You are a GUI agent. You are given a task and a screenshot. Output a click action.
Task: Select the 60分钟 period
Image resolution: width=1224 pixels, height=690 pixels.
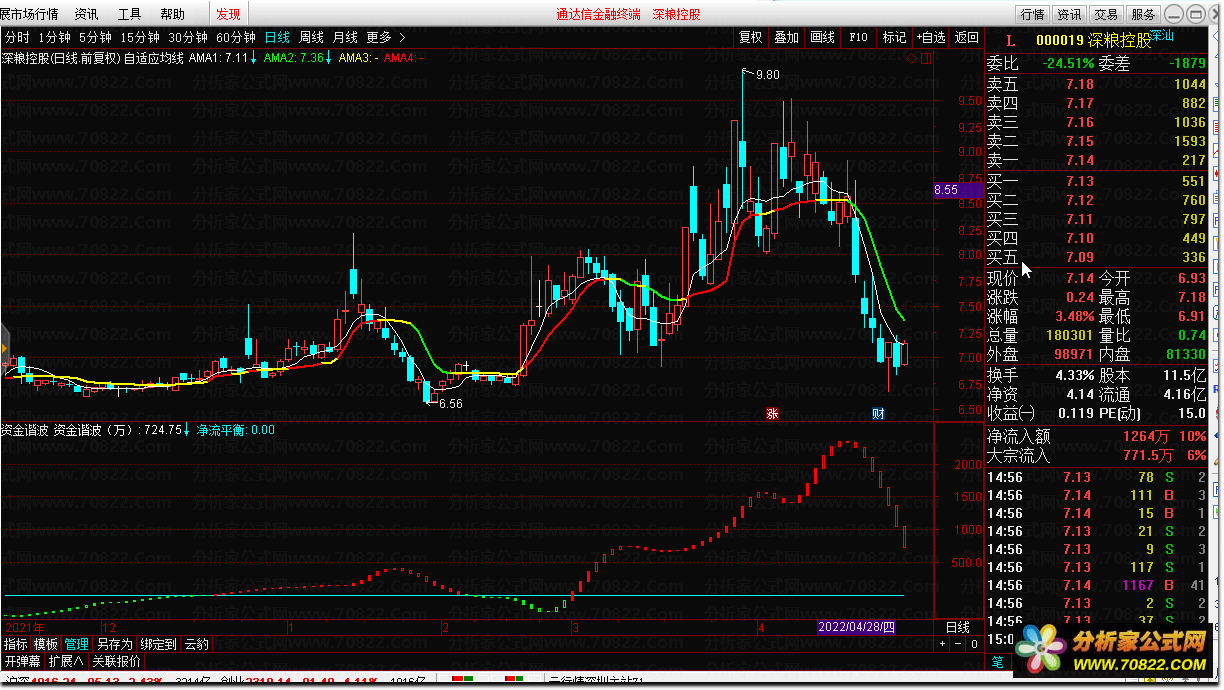click(236, 37)
